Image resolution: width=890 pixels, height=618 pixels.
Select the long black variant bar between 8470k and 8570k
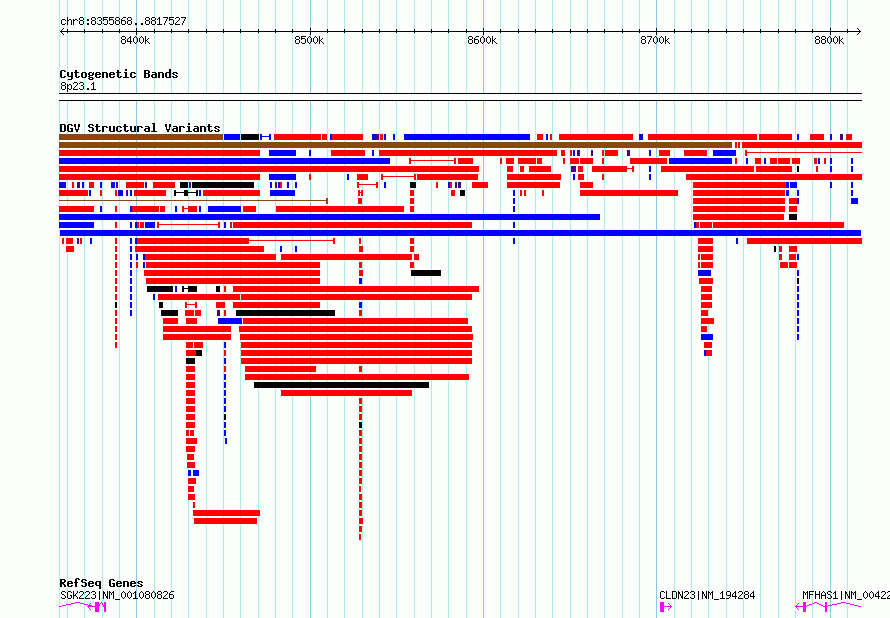coord(342,385)
